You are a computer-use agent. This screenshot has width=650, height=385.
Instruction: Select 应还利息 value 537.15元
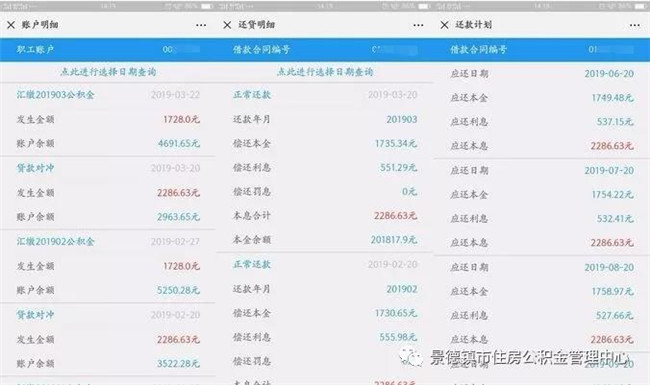tap(615, 121)
